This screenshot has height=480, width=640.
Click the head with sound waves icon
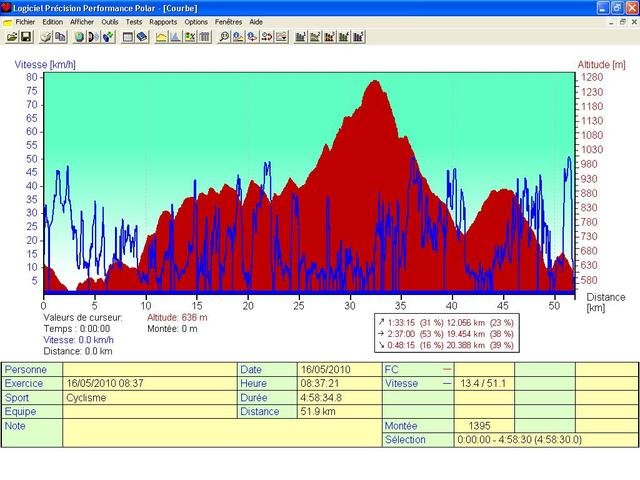93,37
